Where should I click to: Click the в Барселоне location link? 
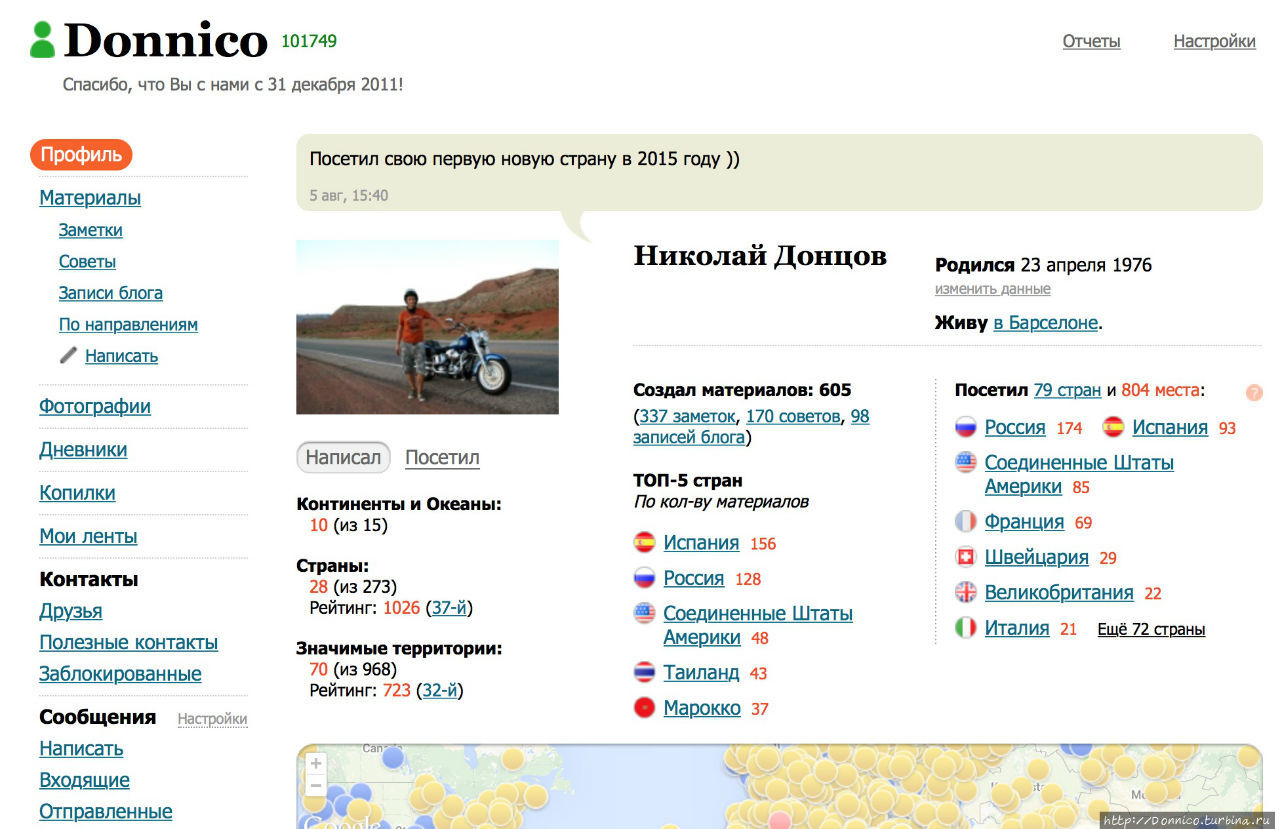click(x=1045, y=323)
